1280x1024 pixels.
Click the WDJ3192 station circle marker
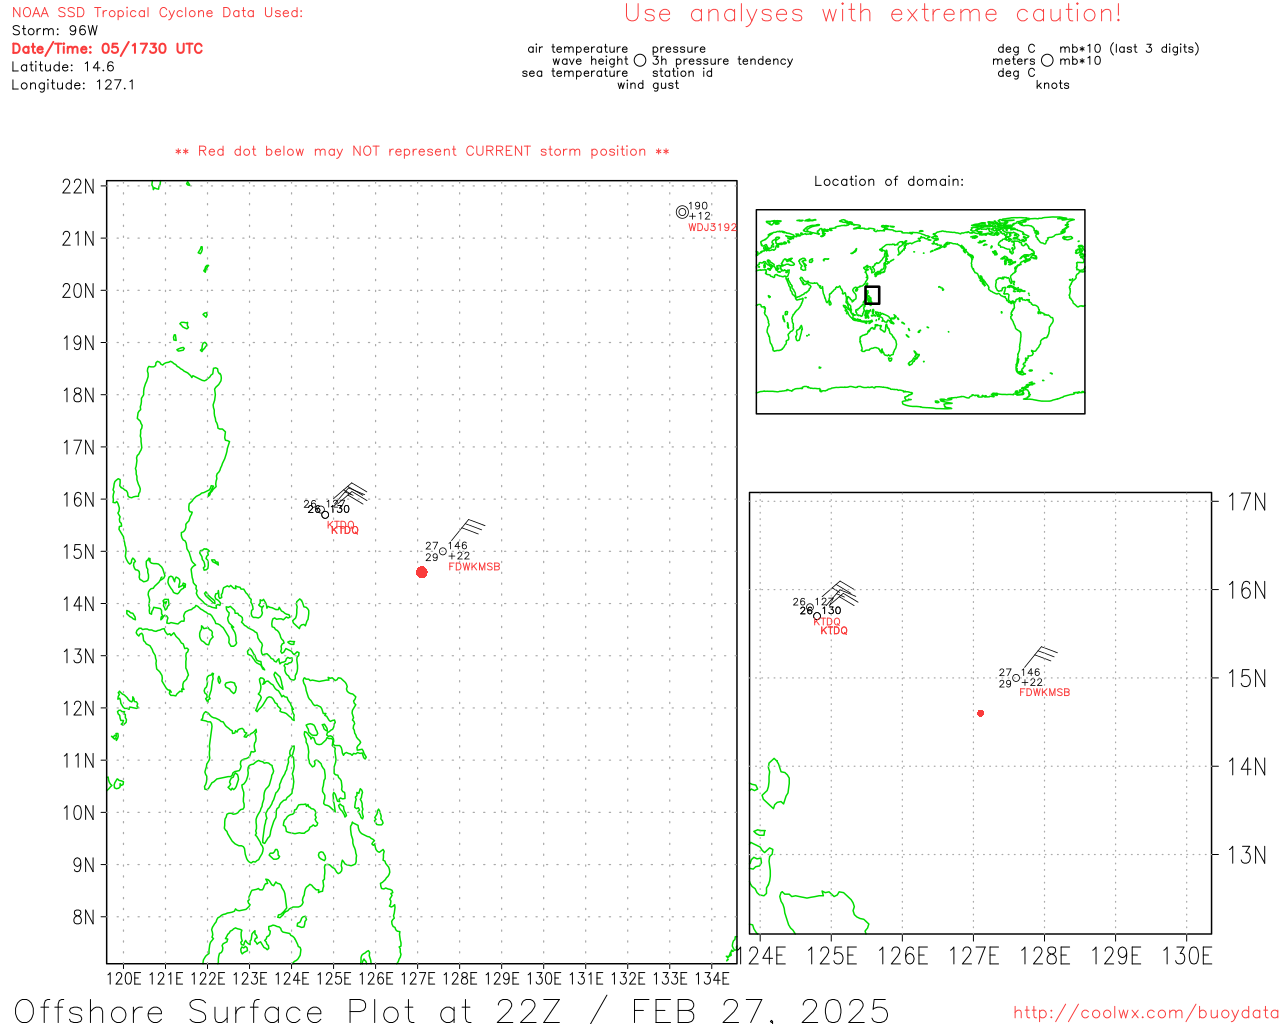click(x=682, y=212)
